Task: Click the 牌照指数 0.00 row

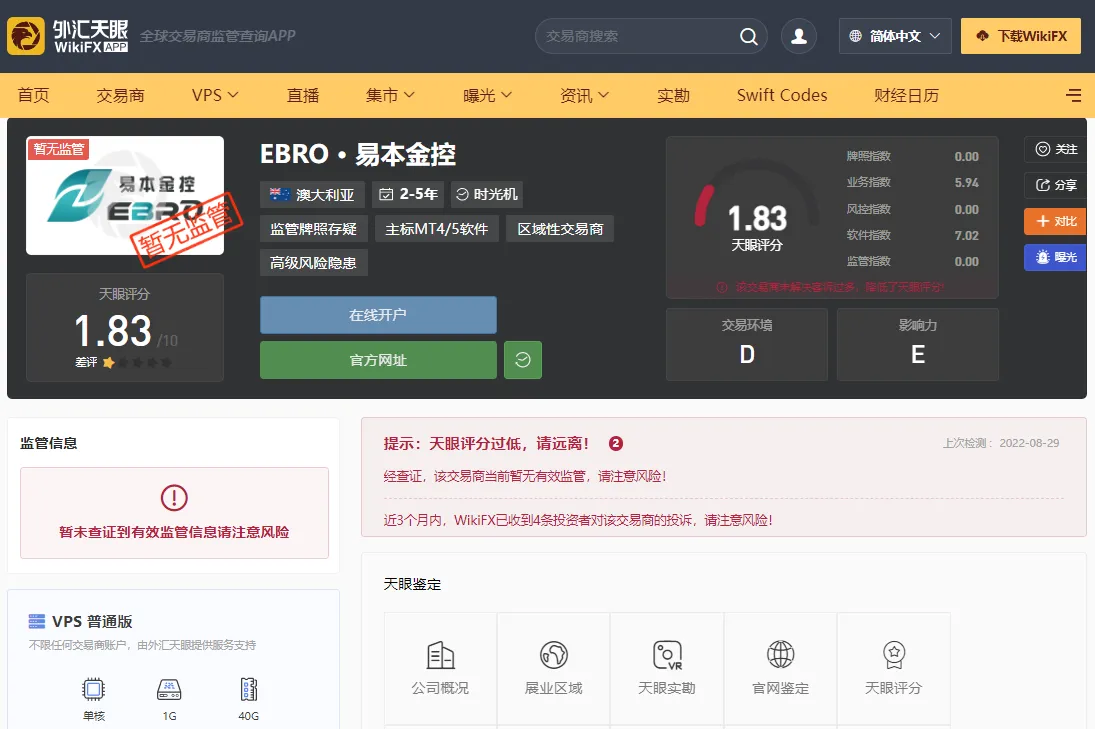Action: click(x=912, y=156)
